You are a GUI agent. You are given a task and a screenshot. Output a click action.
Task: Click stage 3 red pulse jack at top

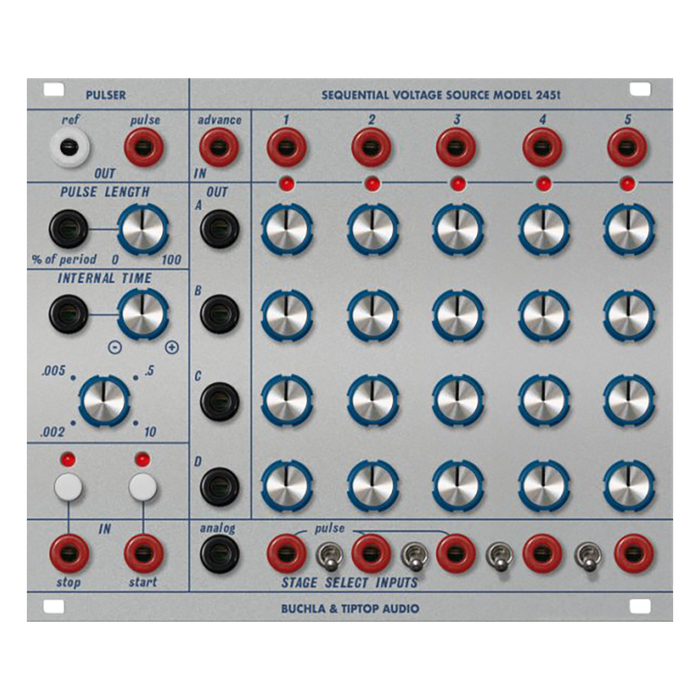coord(456,147)
